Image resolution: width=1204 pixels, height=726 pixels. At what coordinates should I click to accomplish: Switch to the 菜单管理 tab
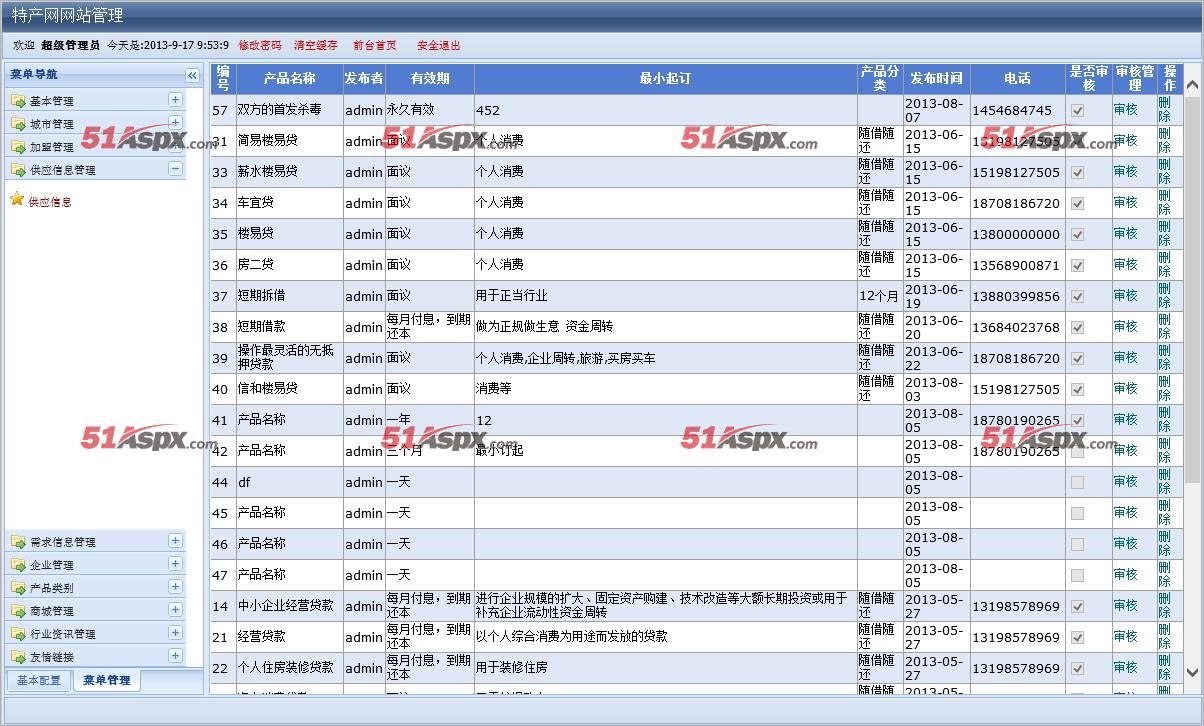(107, 680)
